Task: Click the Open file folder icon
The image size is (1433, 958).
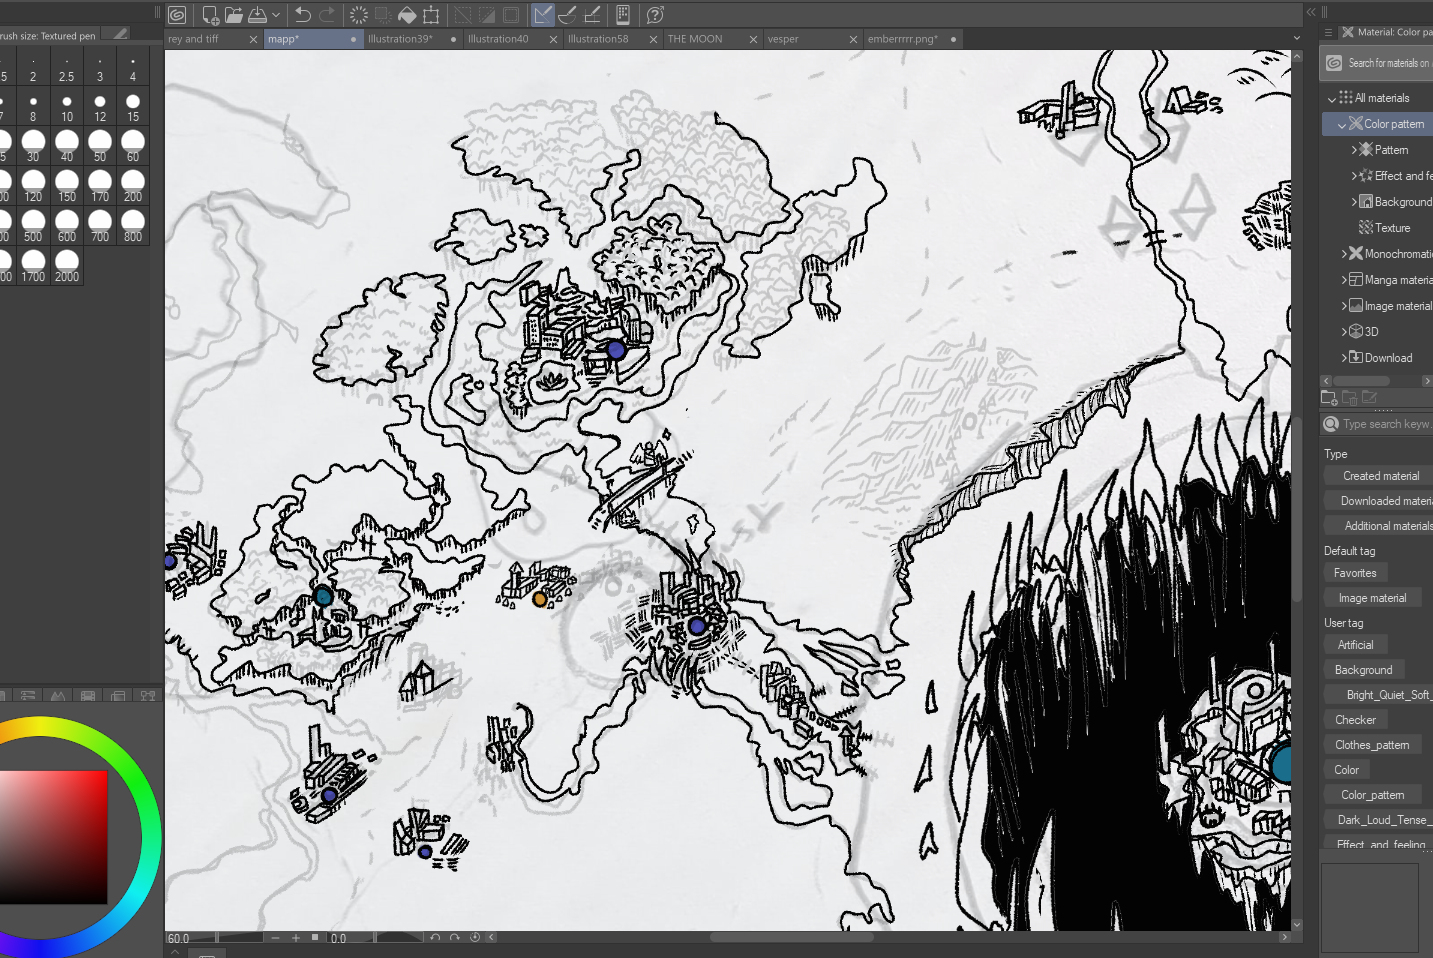Action: coord(234,15)
